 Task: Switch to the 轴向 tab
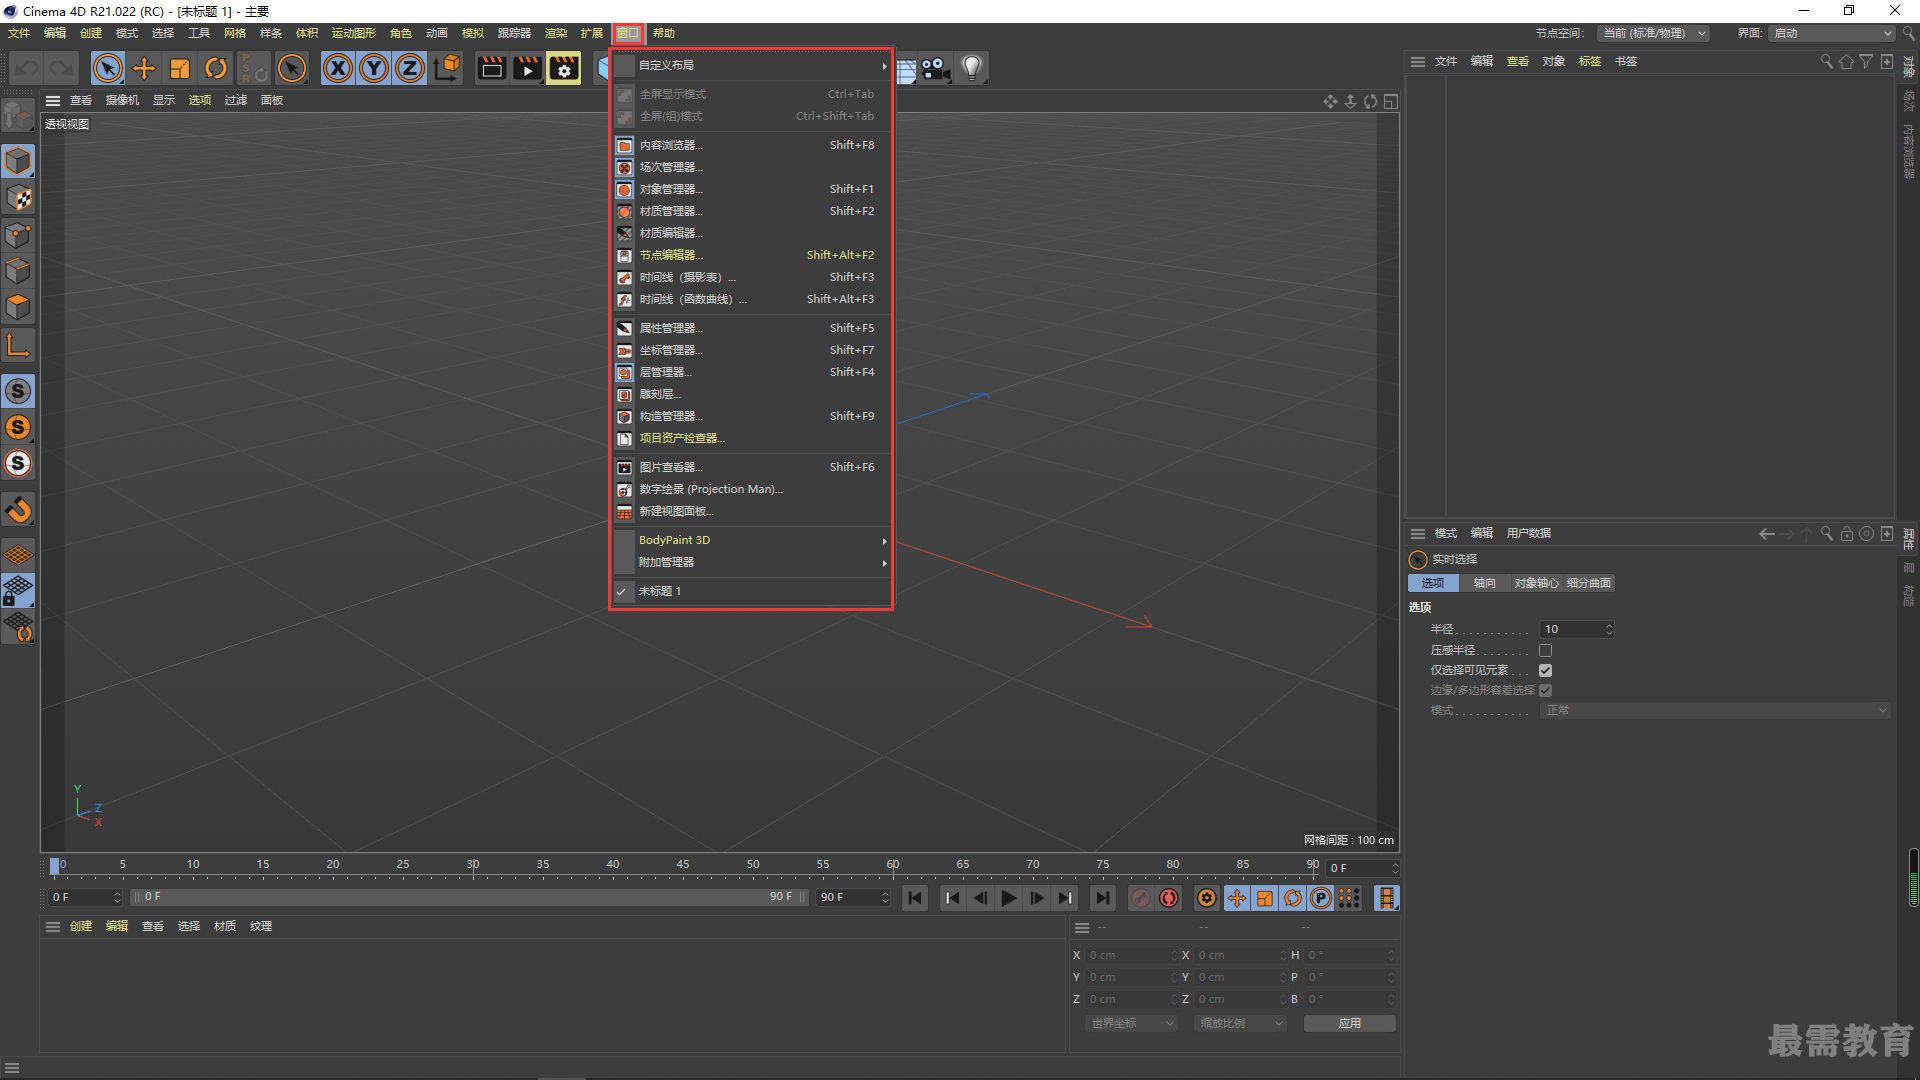[1485, 583]
